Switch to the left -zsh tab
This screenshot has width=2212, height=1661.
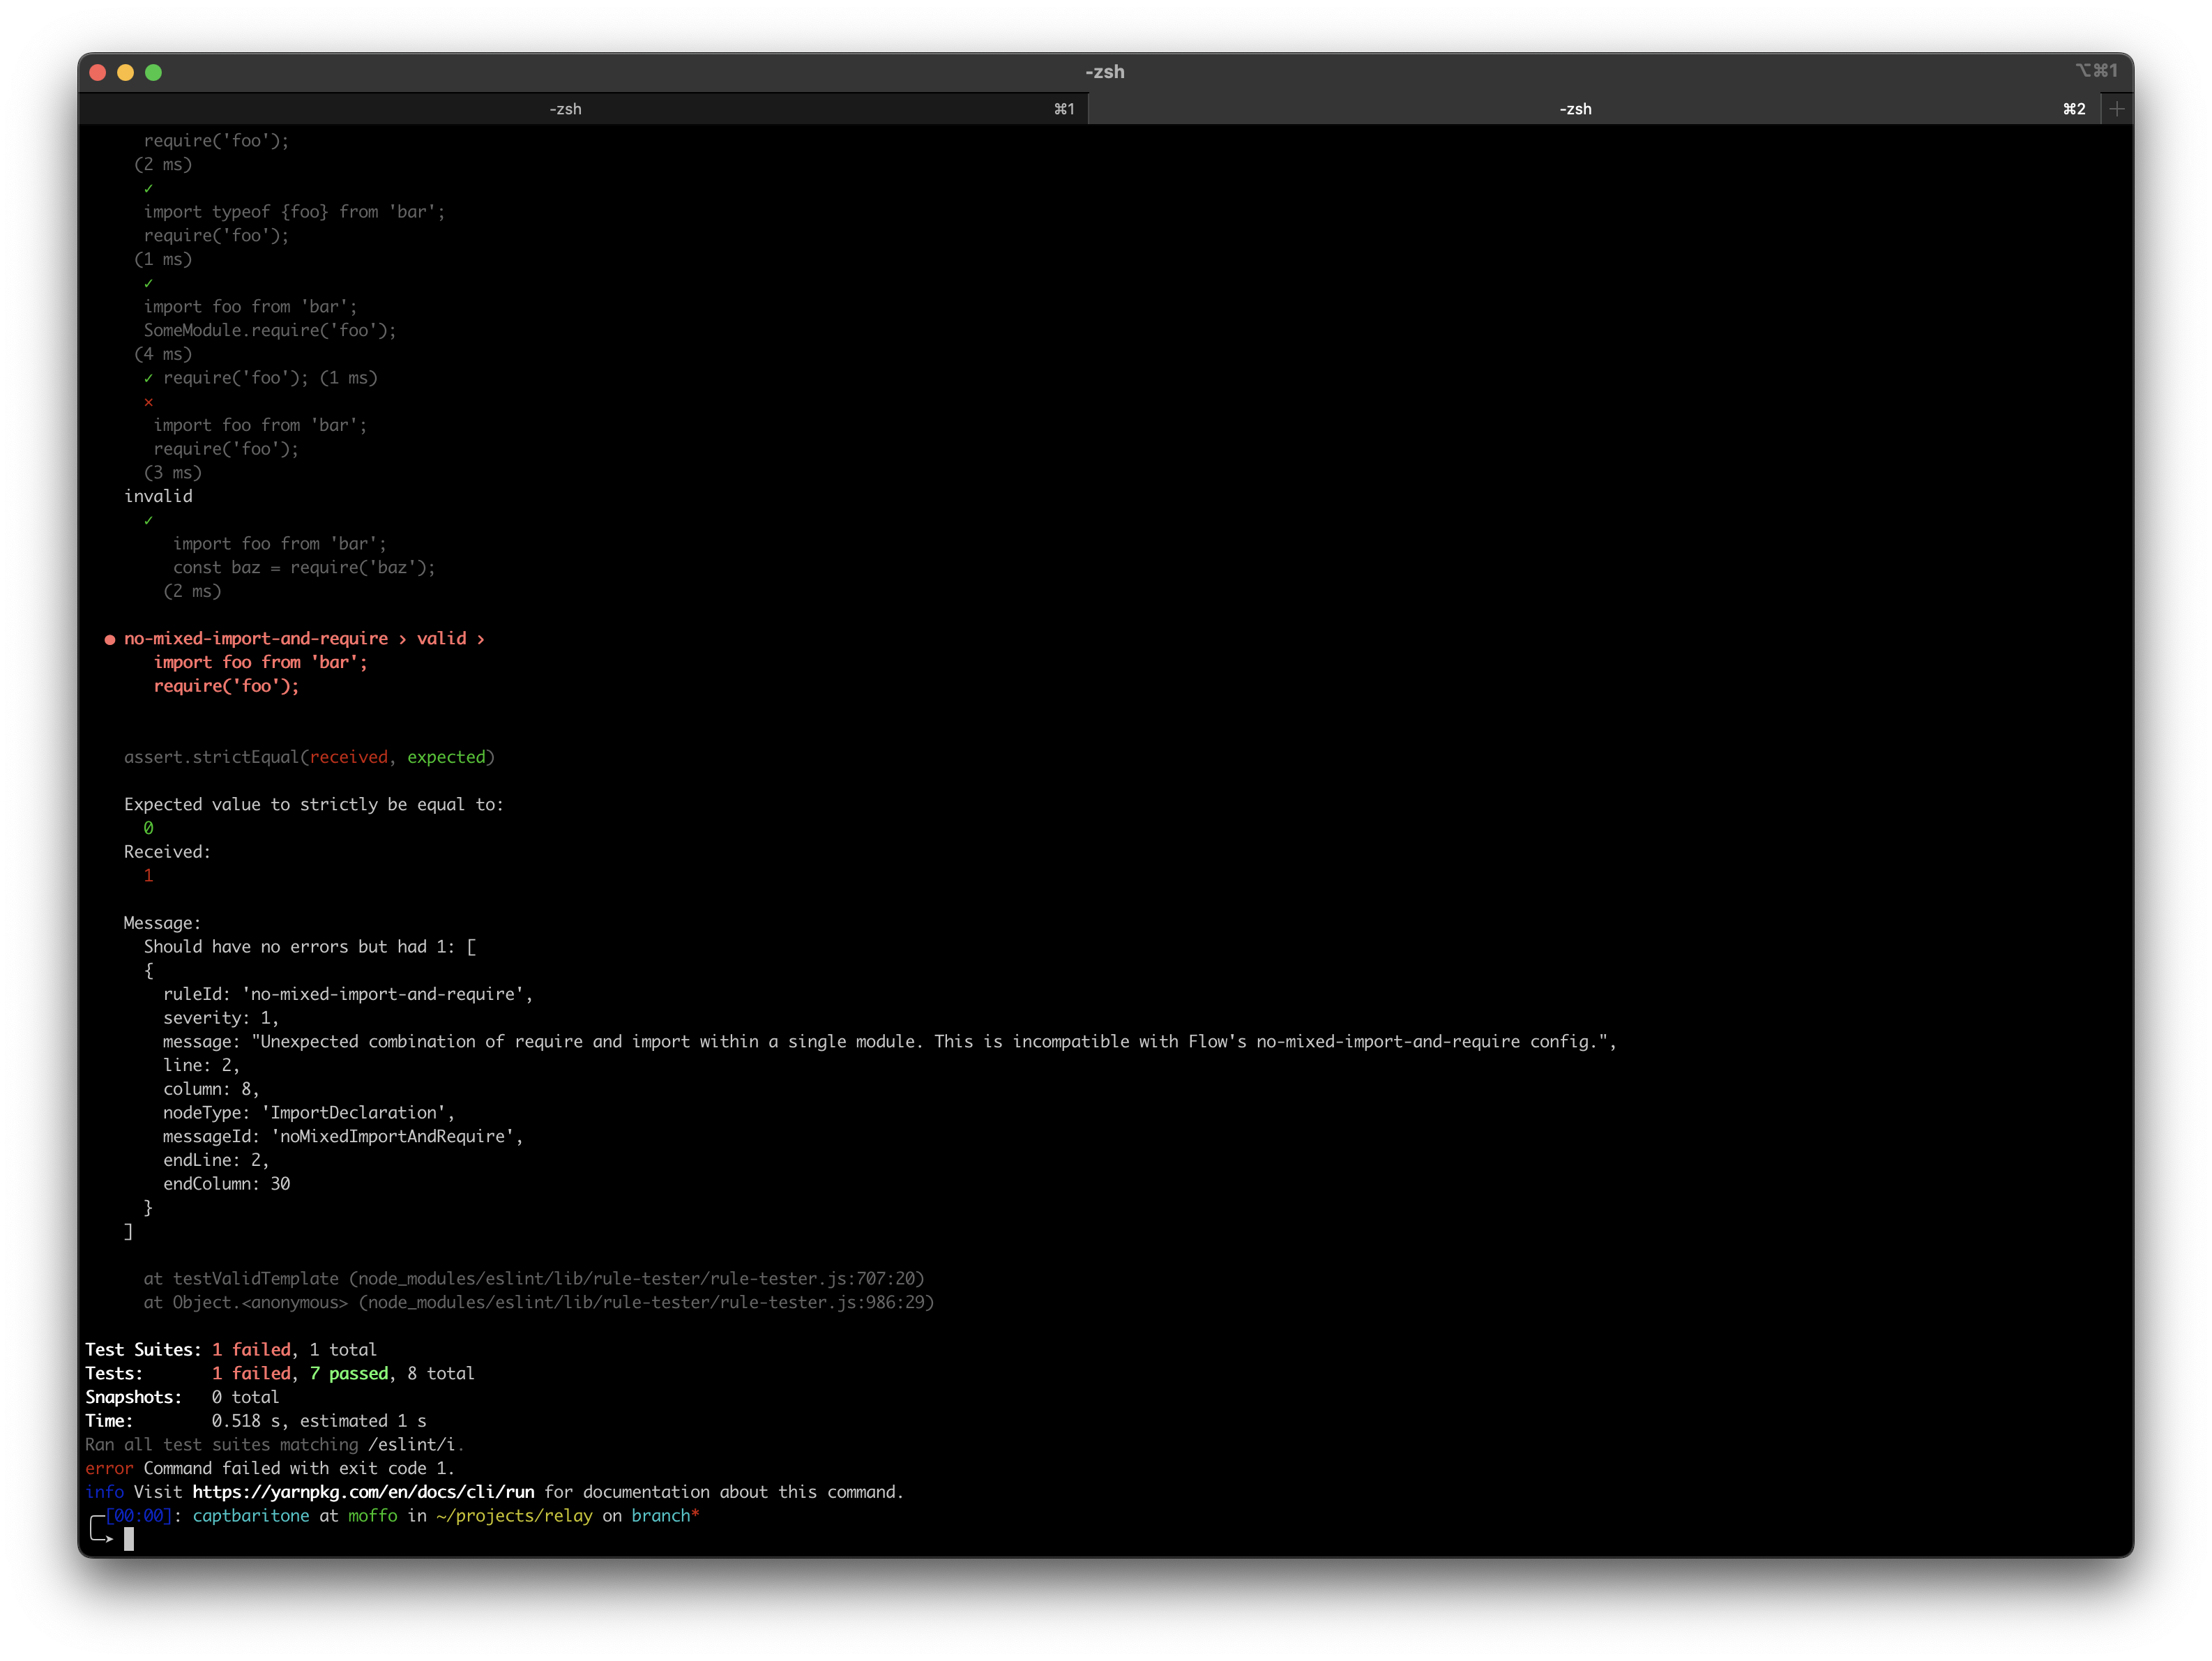565,109
